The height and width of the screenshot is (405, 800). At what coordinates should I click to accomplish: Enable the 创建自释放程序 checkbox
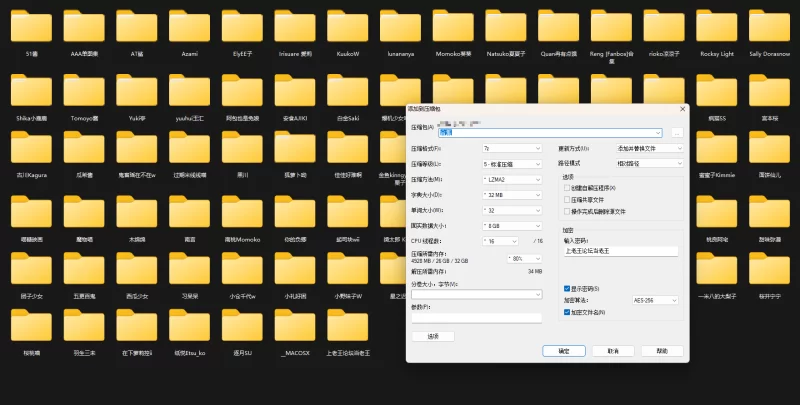tap(568, 187)
